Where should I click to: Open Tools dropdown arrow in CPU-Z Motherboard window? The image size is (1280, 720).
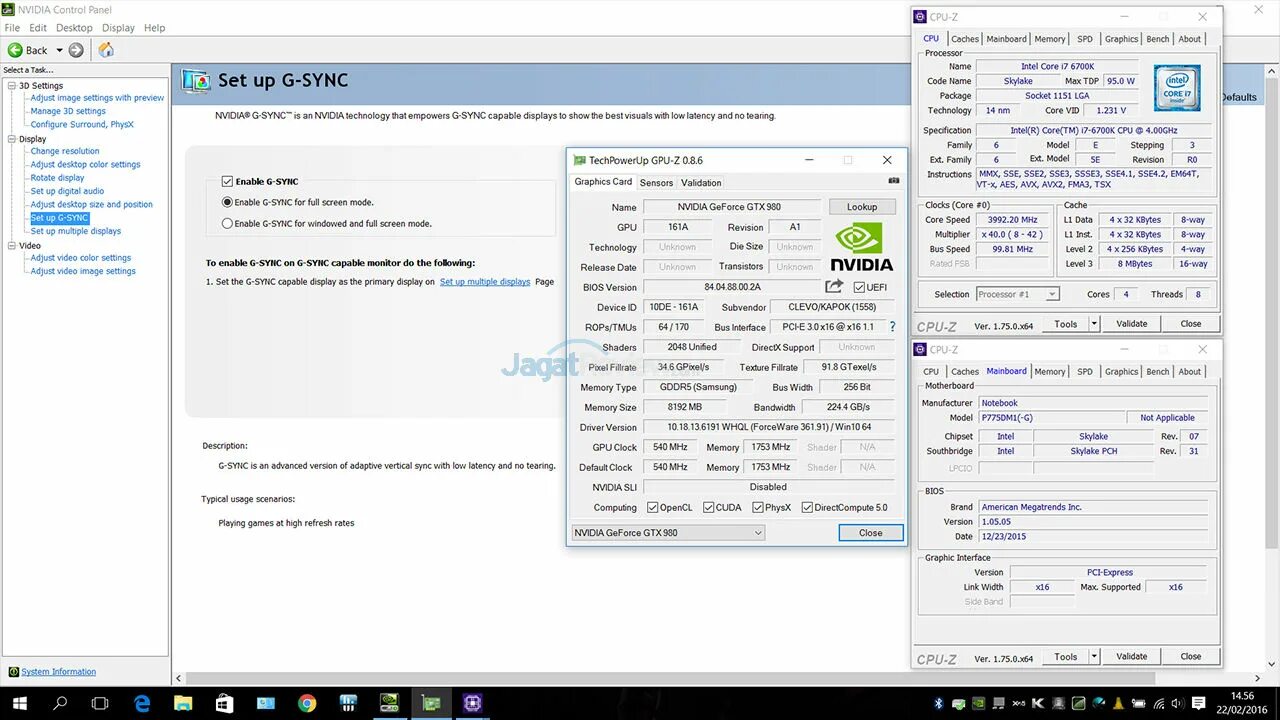click(1094, 657)
